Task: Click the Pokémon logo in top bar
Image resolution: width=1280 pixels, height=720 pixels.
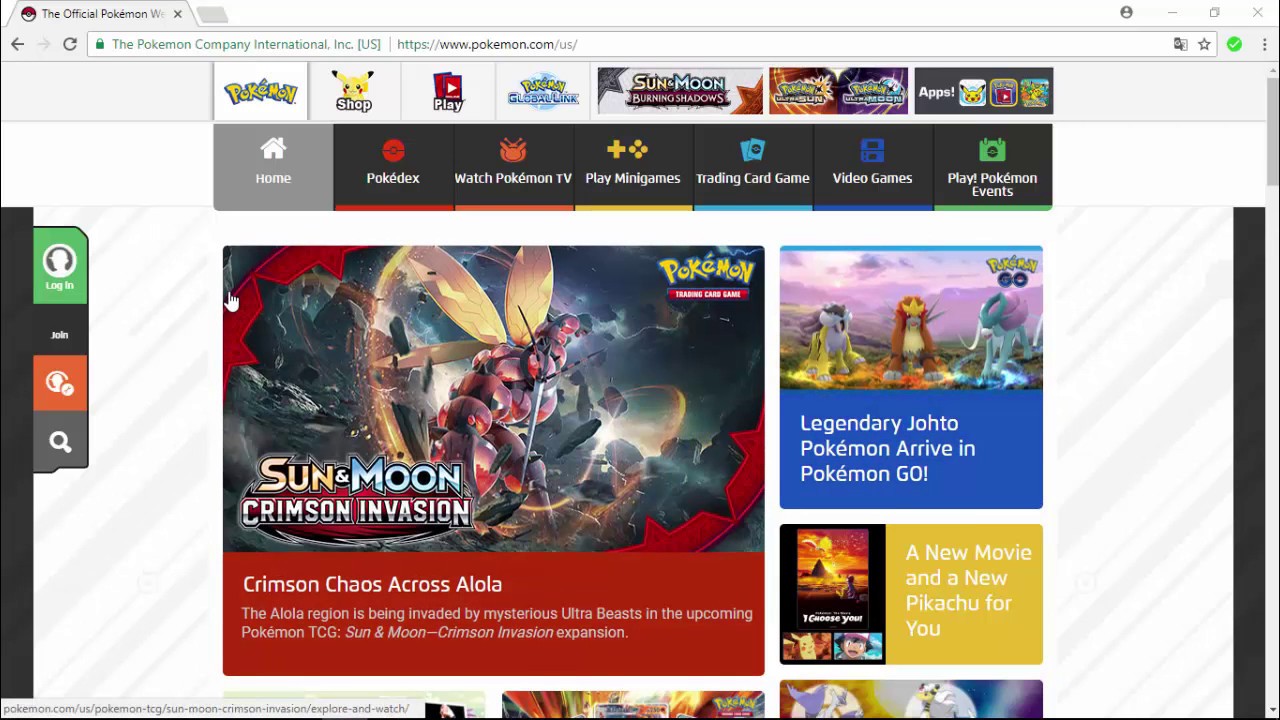Action: [261, 91]
